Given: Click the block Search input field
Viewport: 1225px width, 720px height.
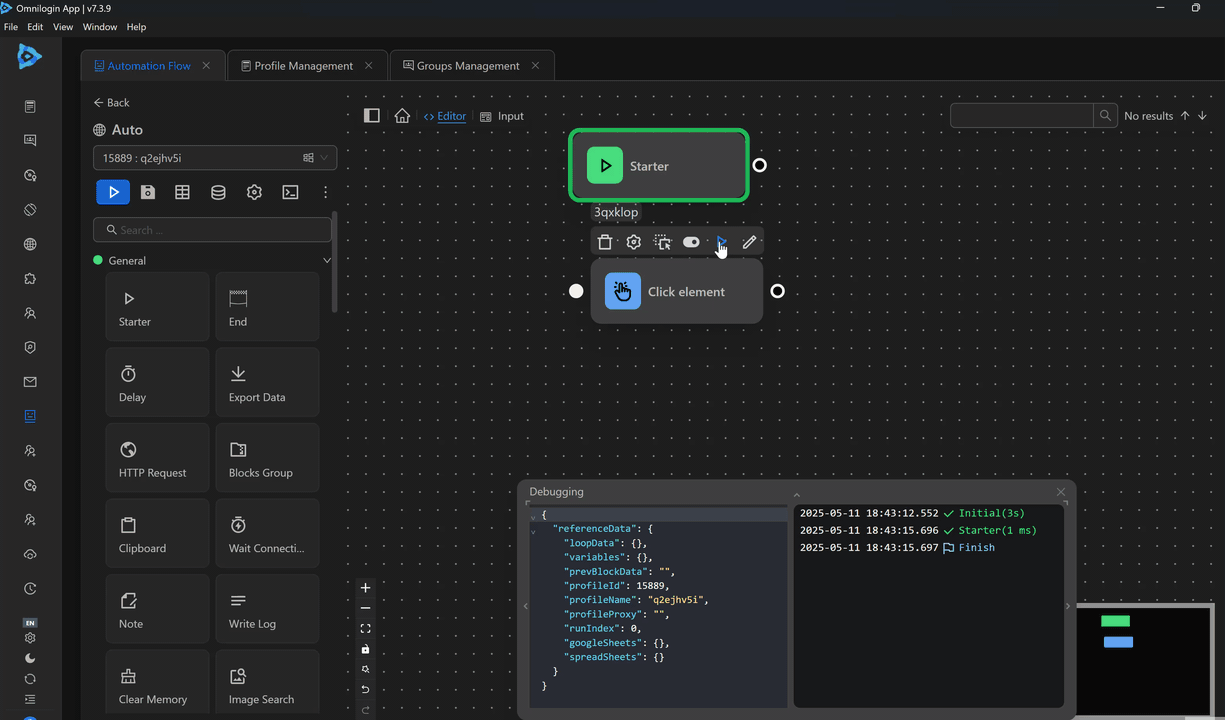Looking at the screenshot, I should (x=212, y=230).
